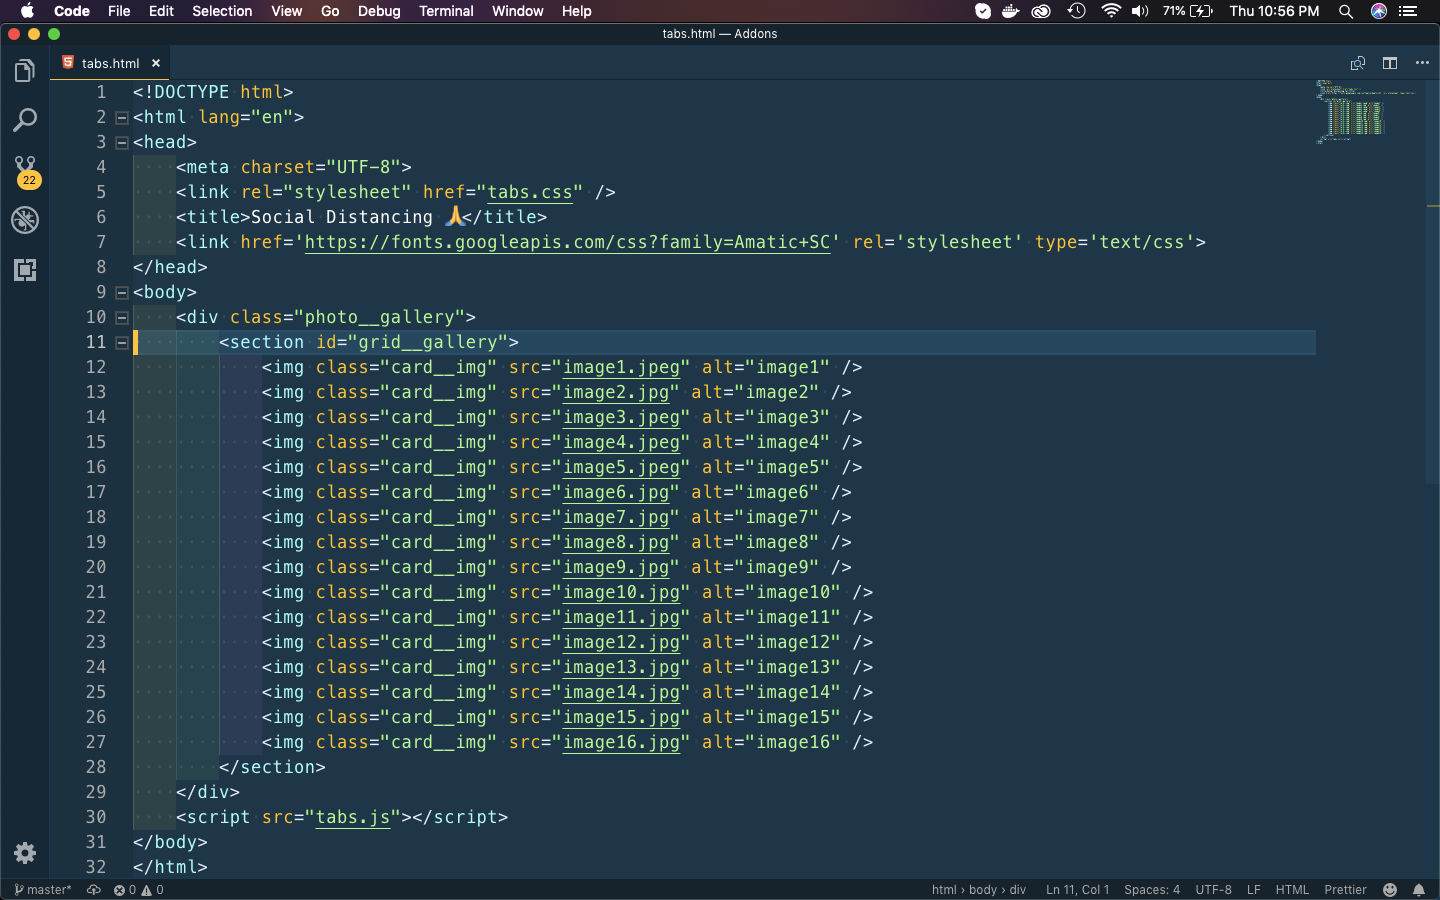
Task: Open the Debug menu
Action: coord(379,11)
